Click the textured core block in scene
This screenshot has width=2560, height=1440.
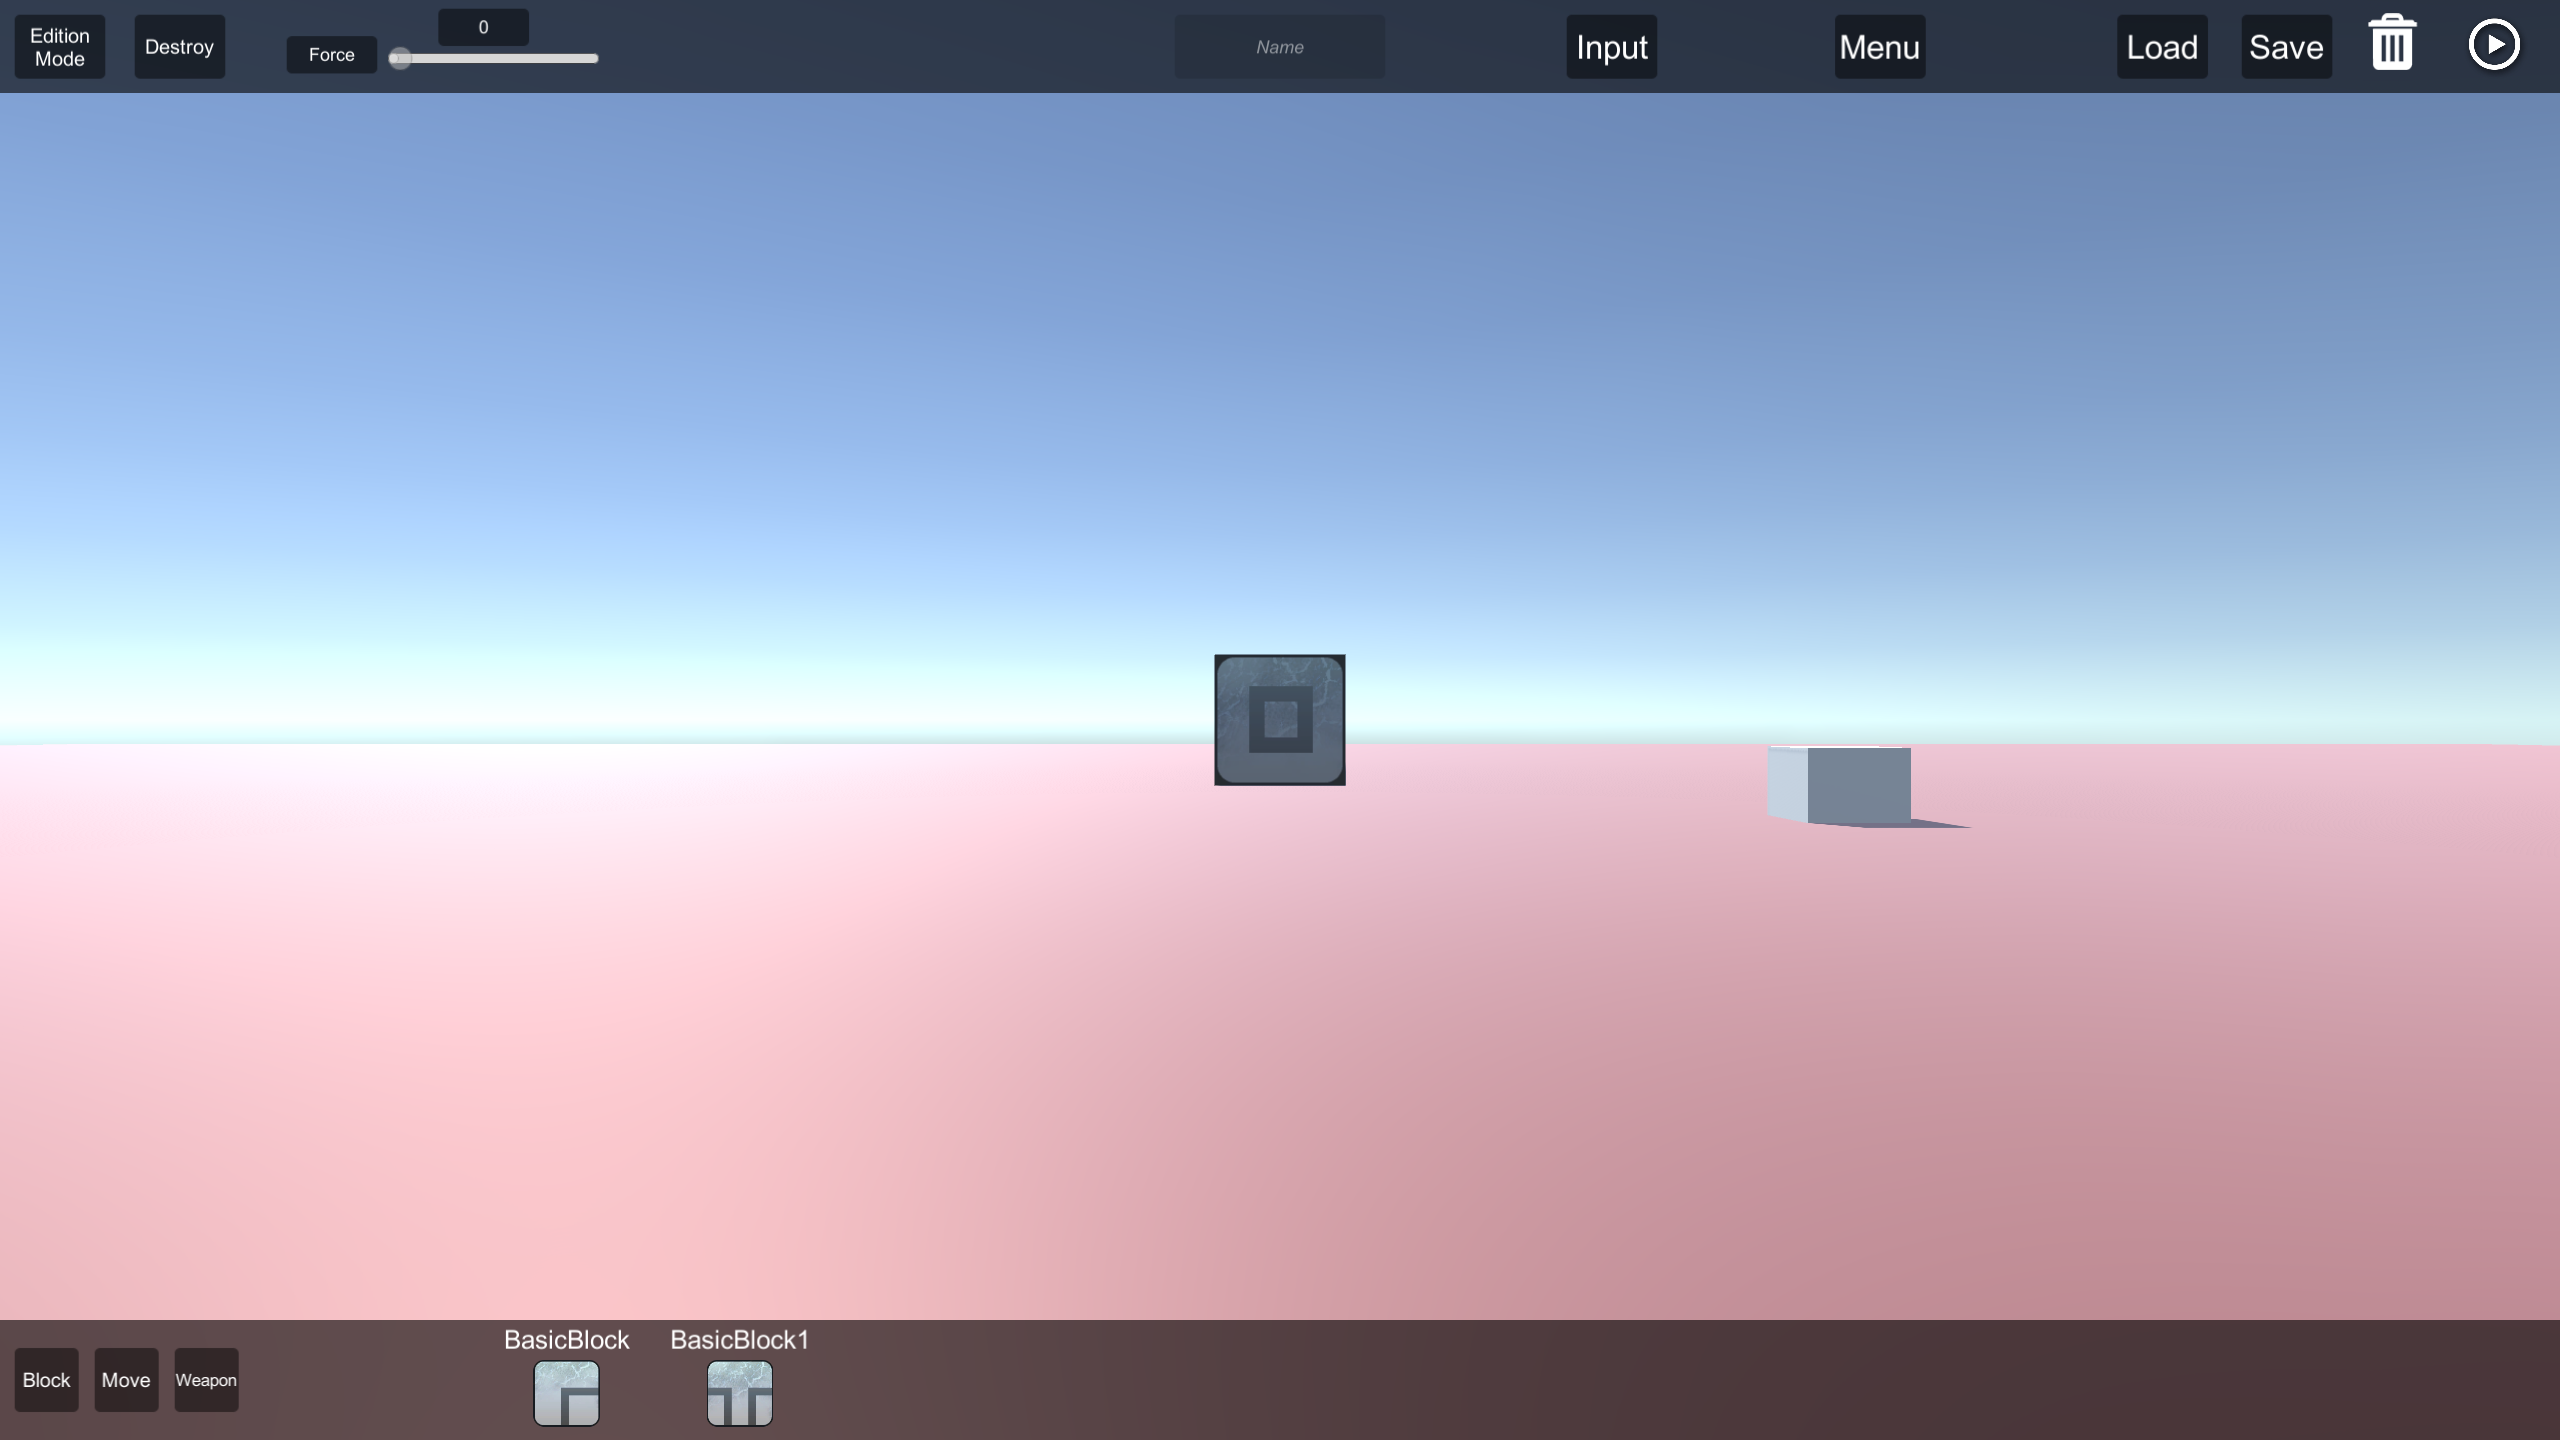click(x=1279, y=720)
